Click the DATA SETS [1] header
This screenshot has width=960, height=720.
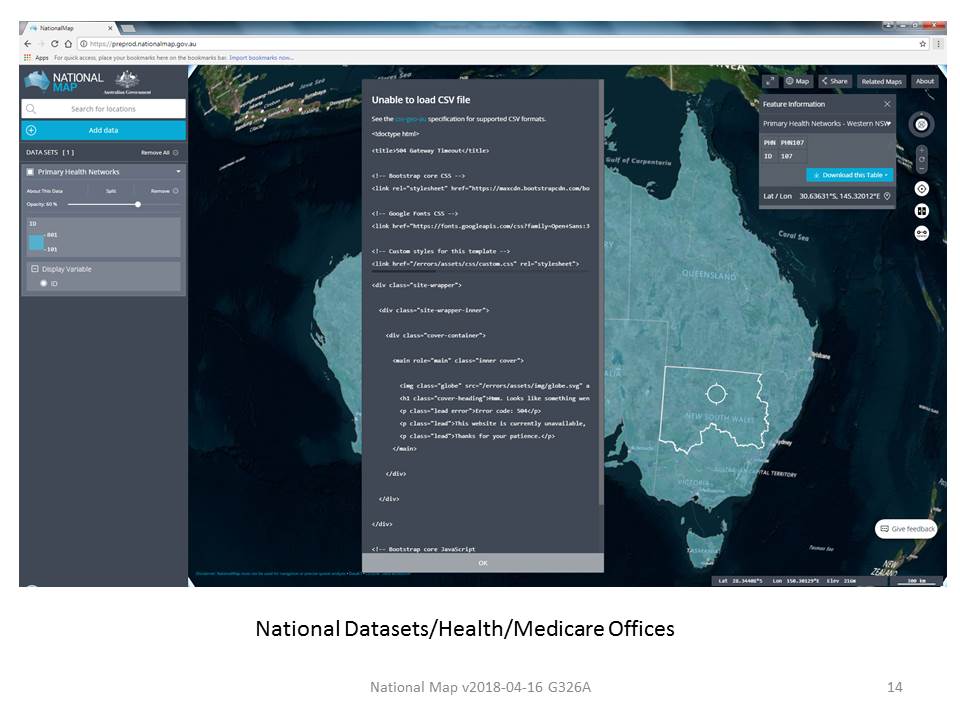coord(50,152)
